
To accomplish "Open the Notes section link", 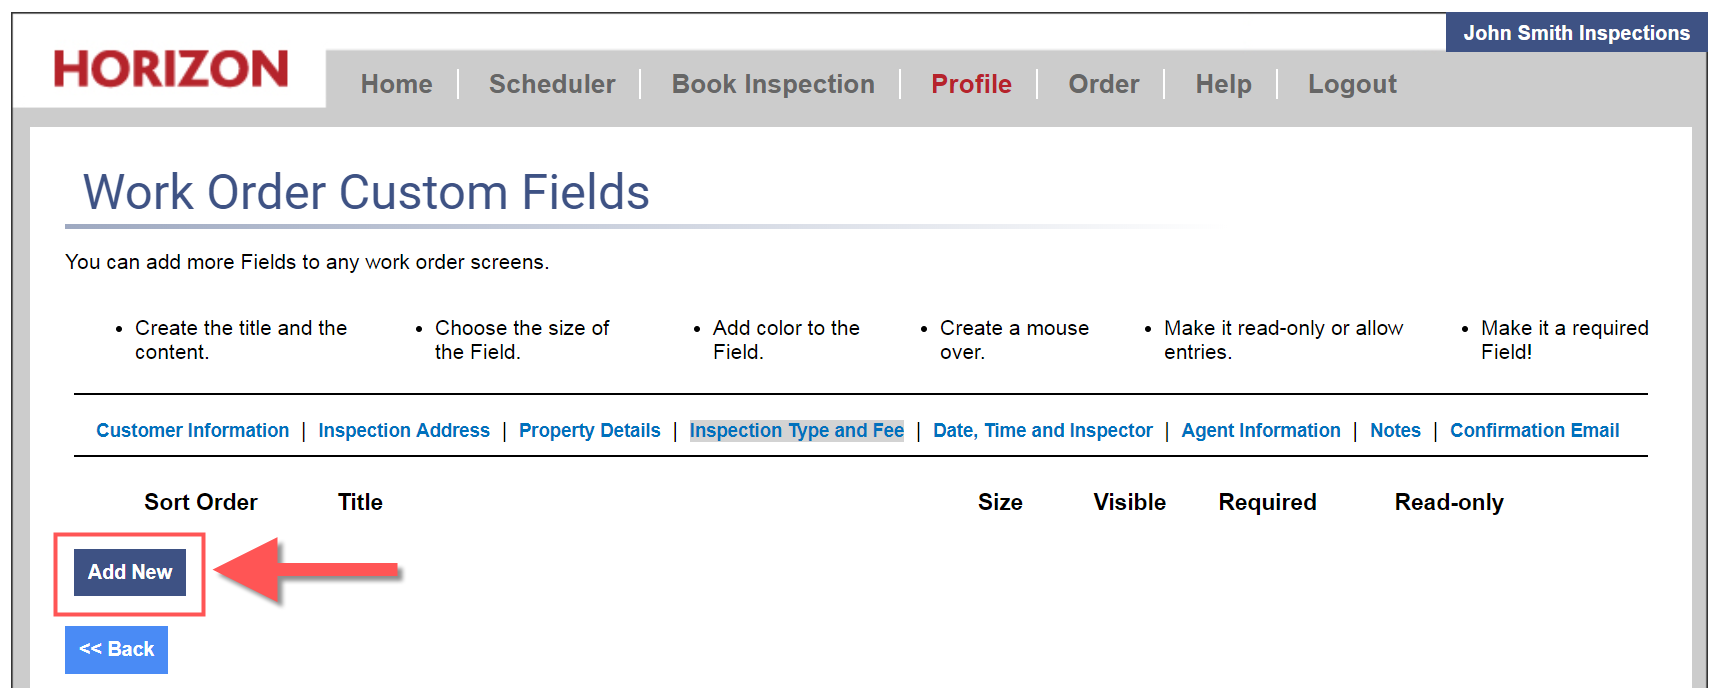I will click(1395, 430).
